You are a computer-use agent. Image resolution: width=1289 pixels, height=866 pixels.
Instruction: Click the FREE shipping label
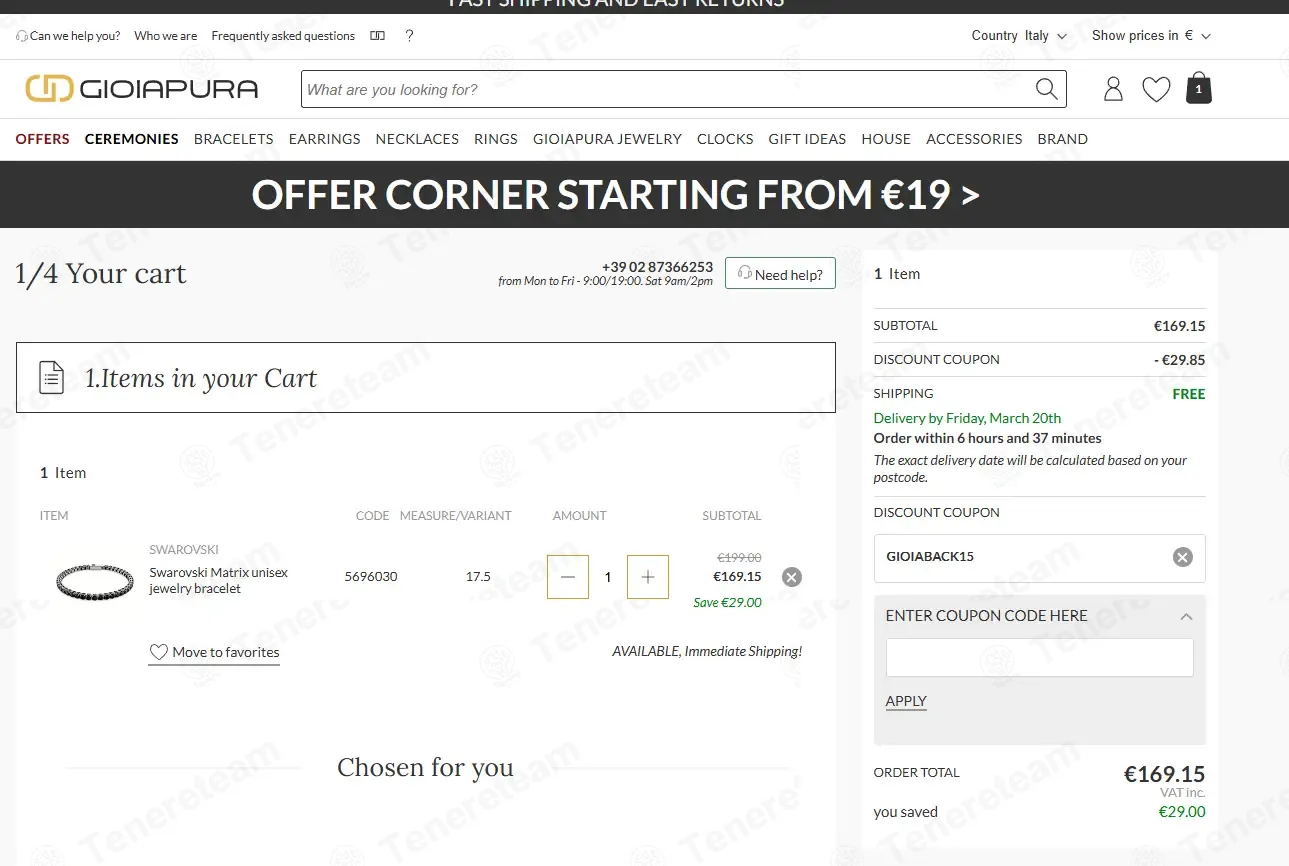(1189, 394)
